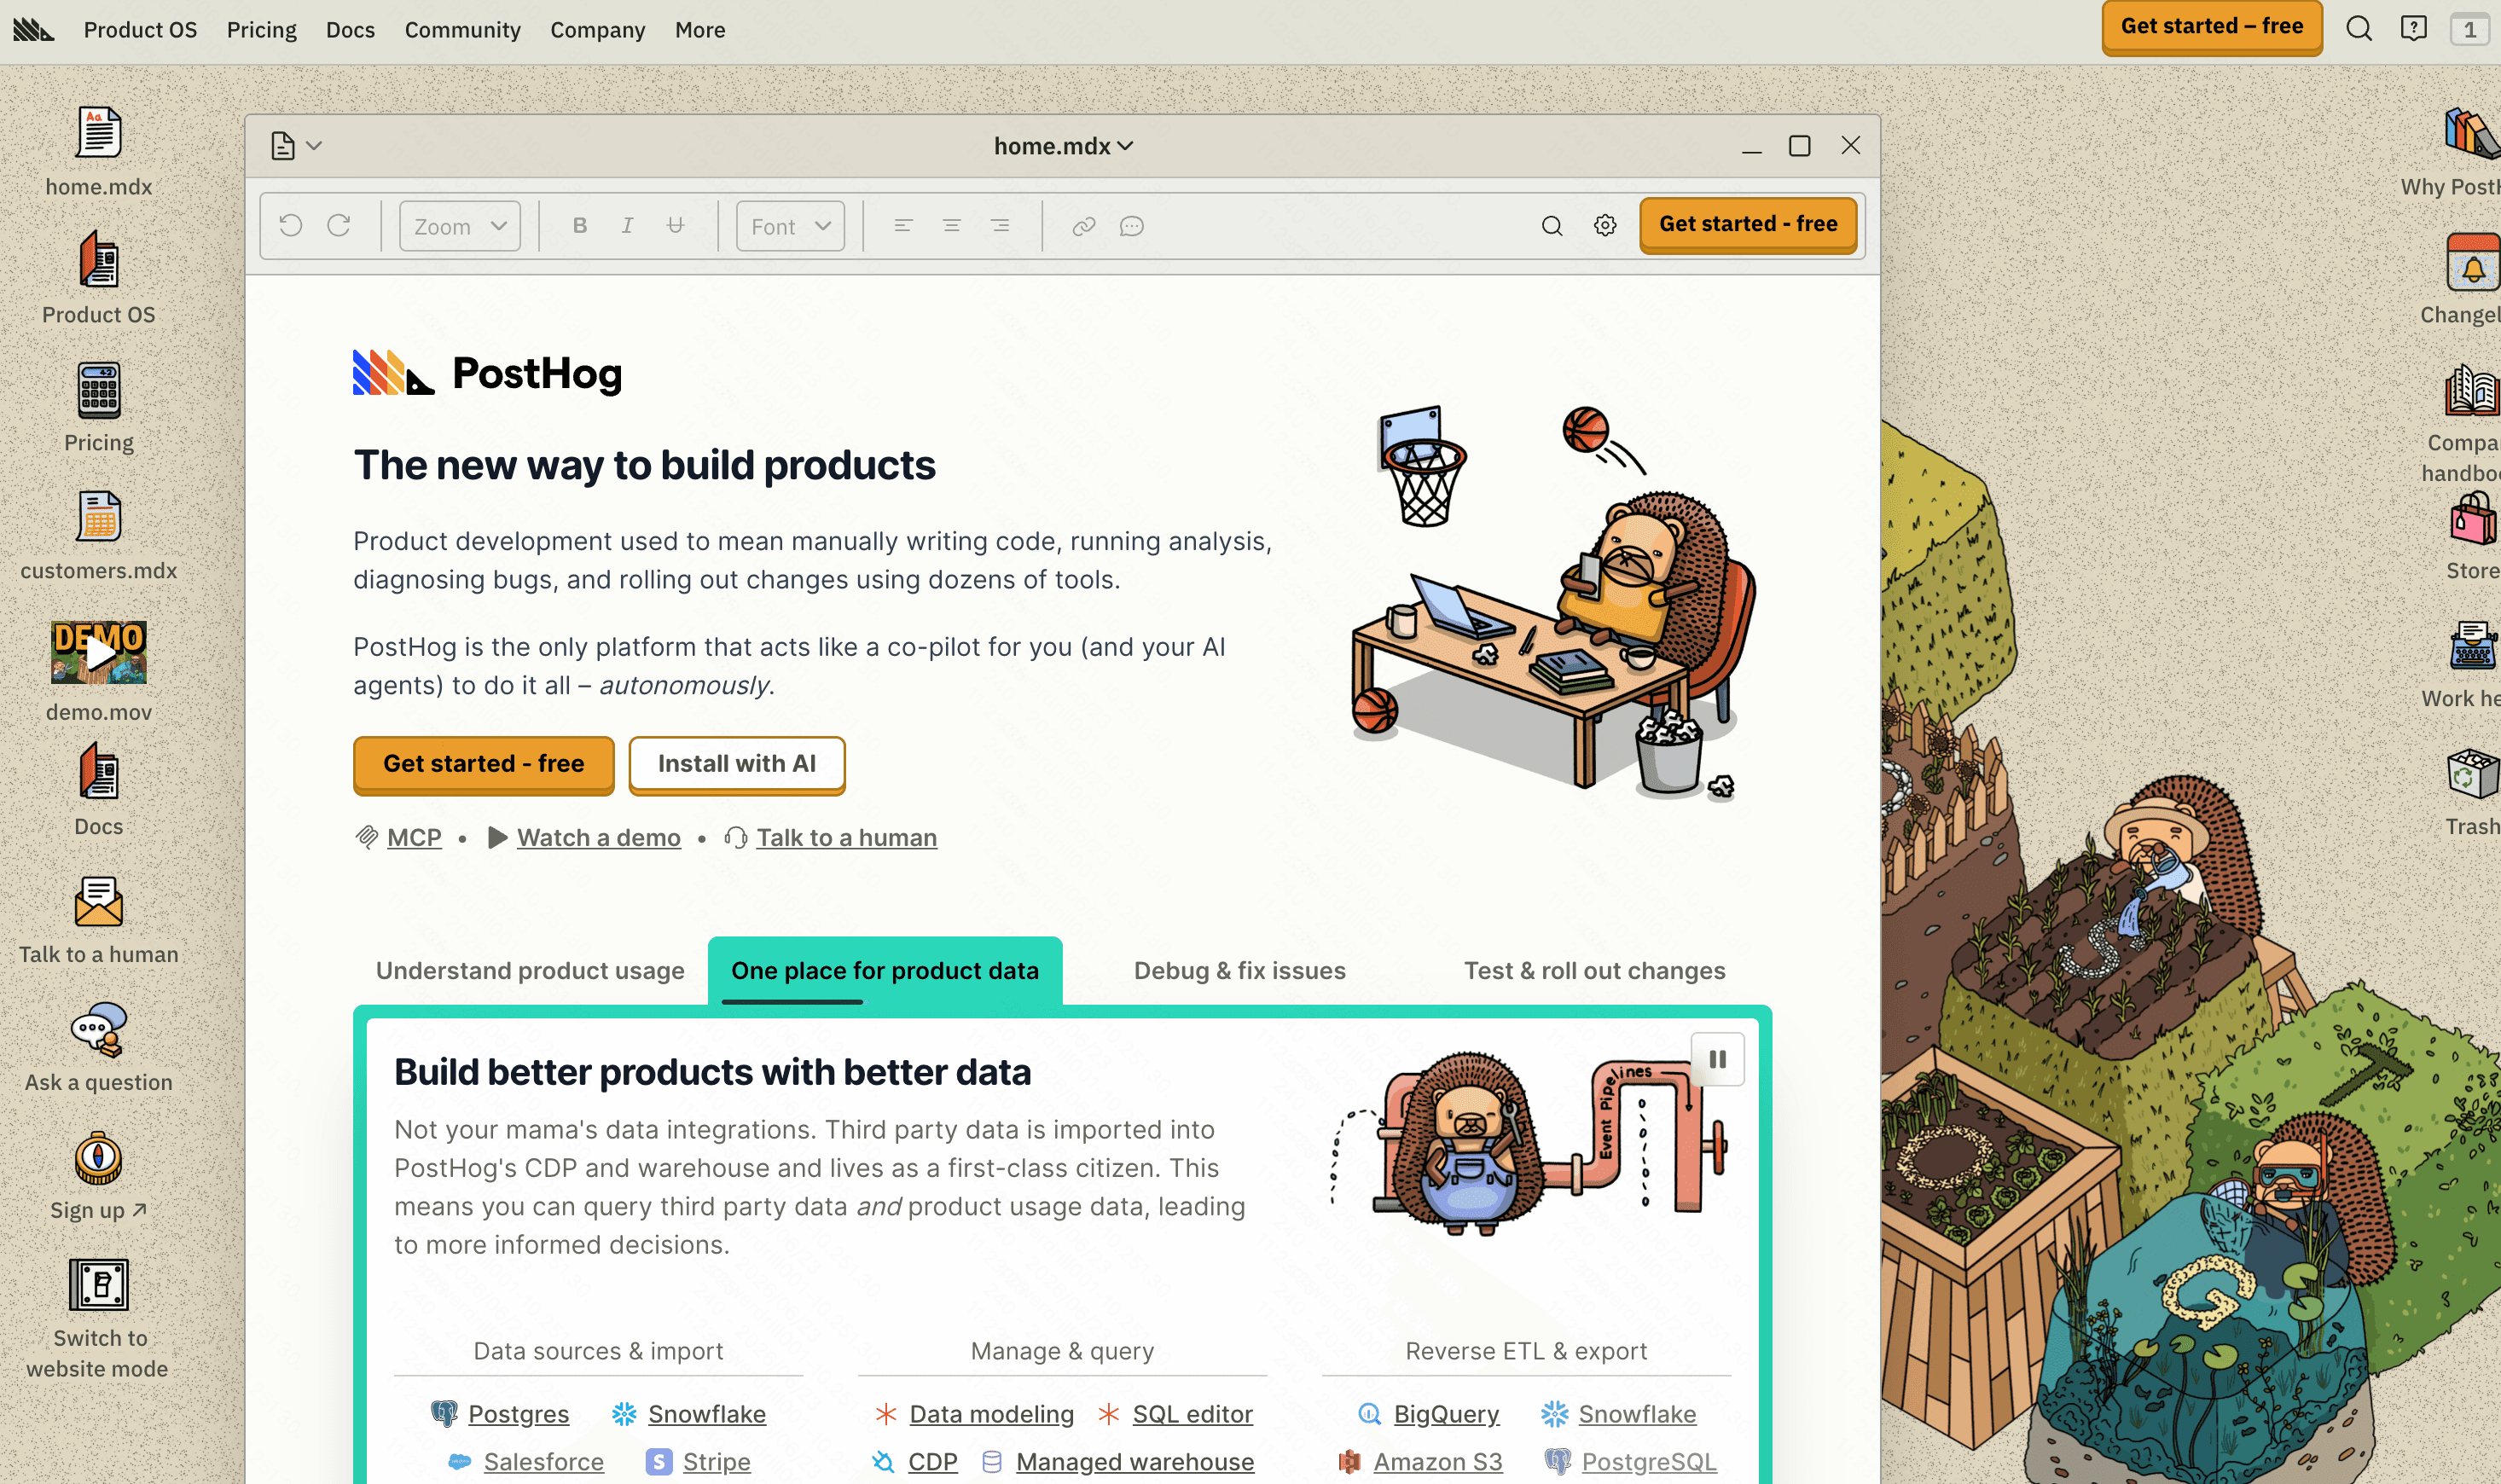The image size is (2501, 1484).
Task: Align text left
Action: click(x=903, y=226)
